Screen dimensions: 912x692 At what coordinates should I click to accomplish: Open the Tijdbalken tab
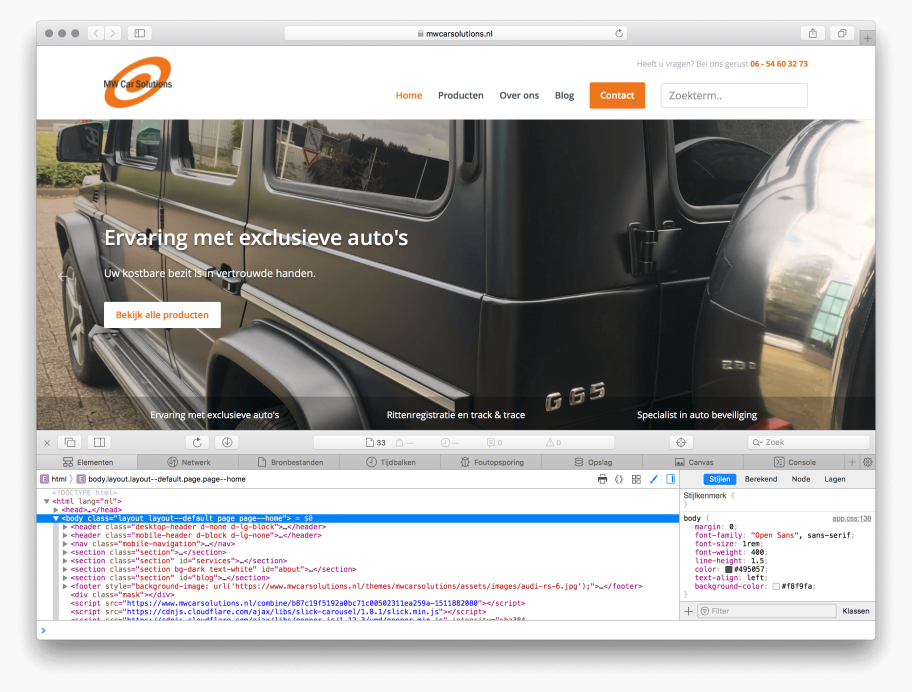click(390, 462)
